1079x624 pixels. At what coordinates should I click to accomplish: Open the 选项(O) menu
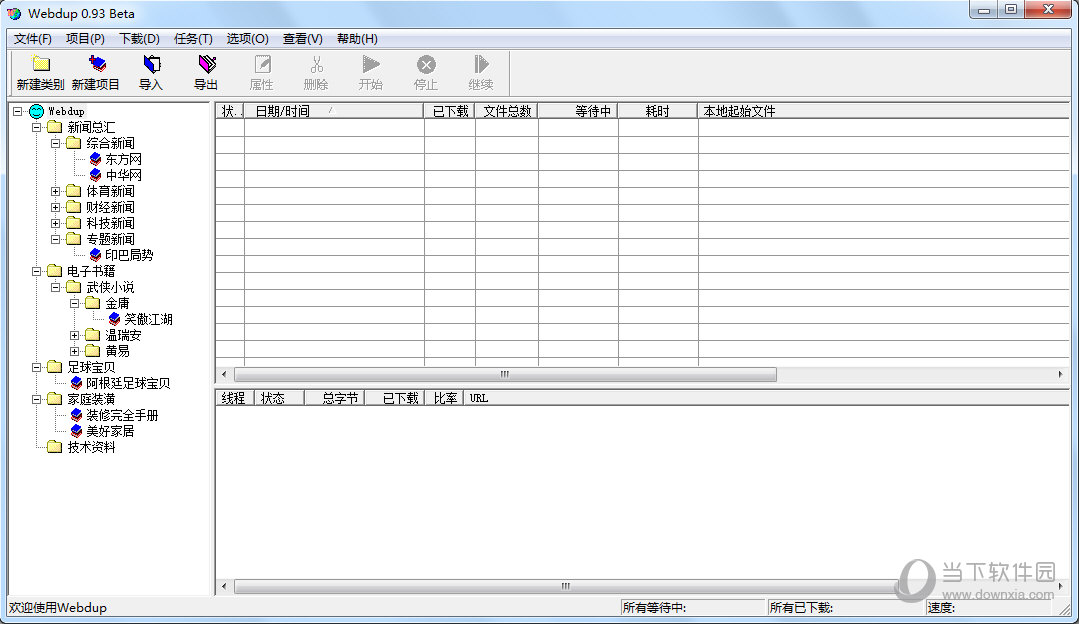(248, 39)
